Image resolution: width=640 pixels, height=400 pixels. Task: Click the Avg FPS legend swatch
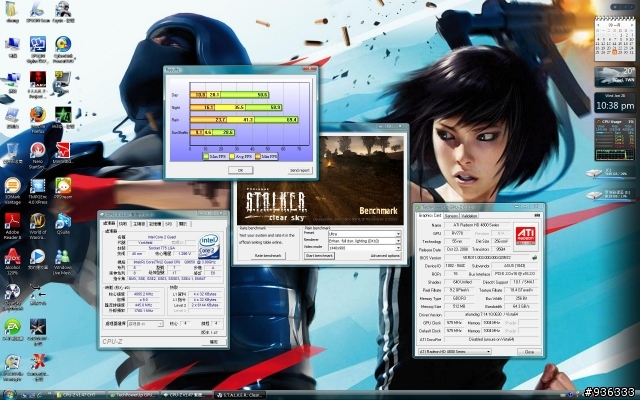232,156
